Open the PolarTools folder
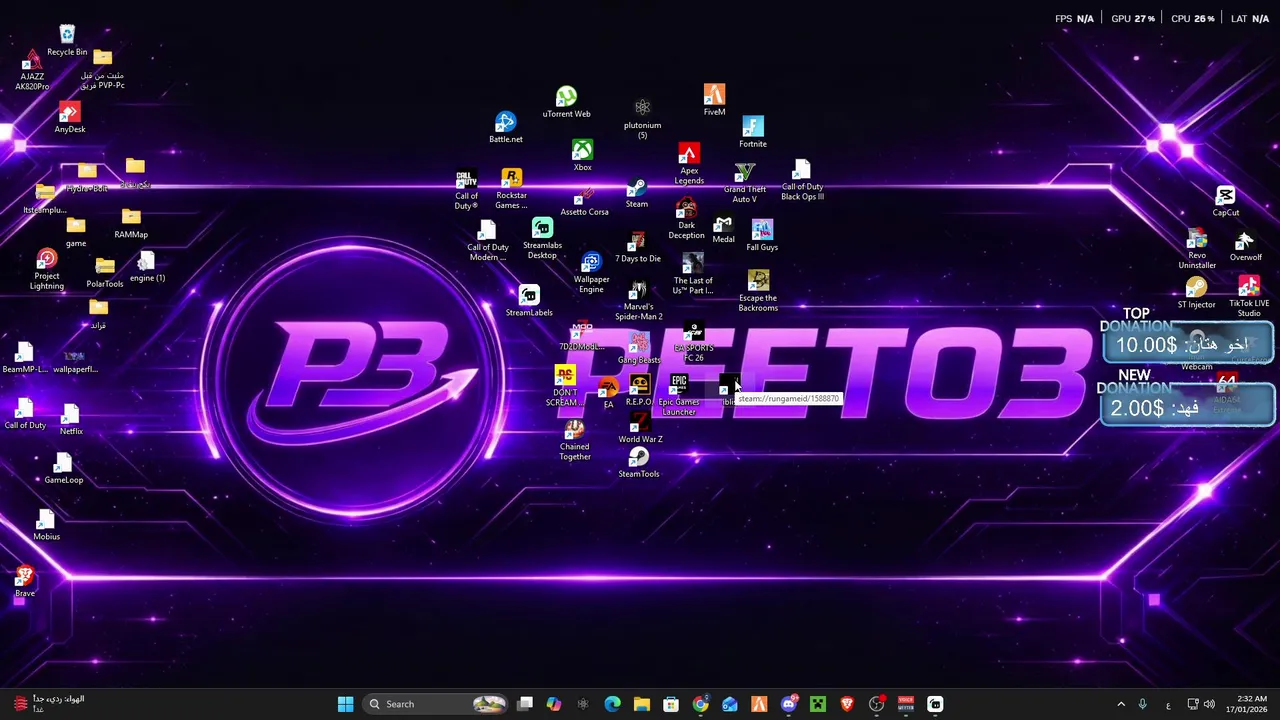Screen dimensions: 1280x720 tap(105, 273)
